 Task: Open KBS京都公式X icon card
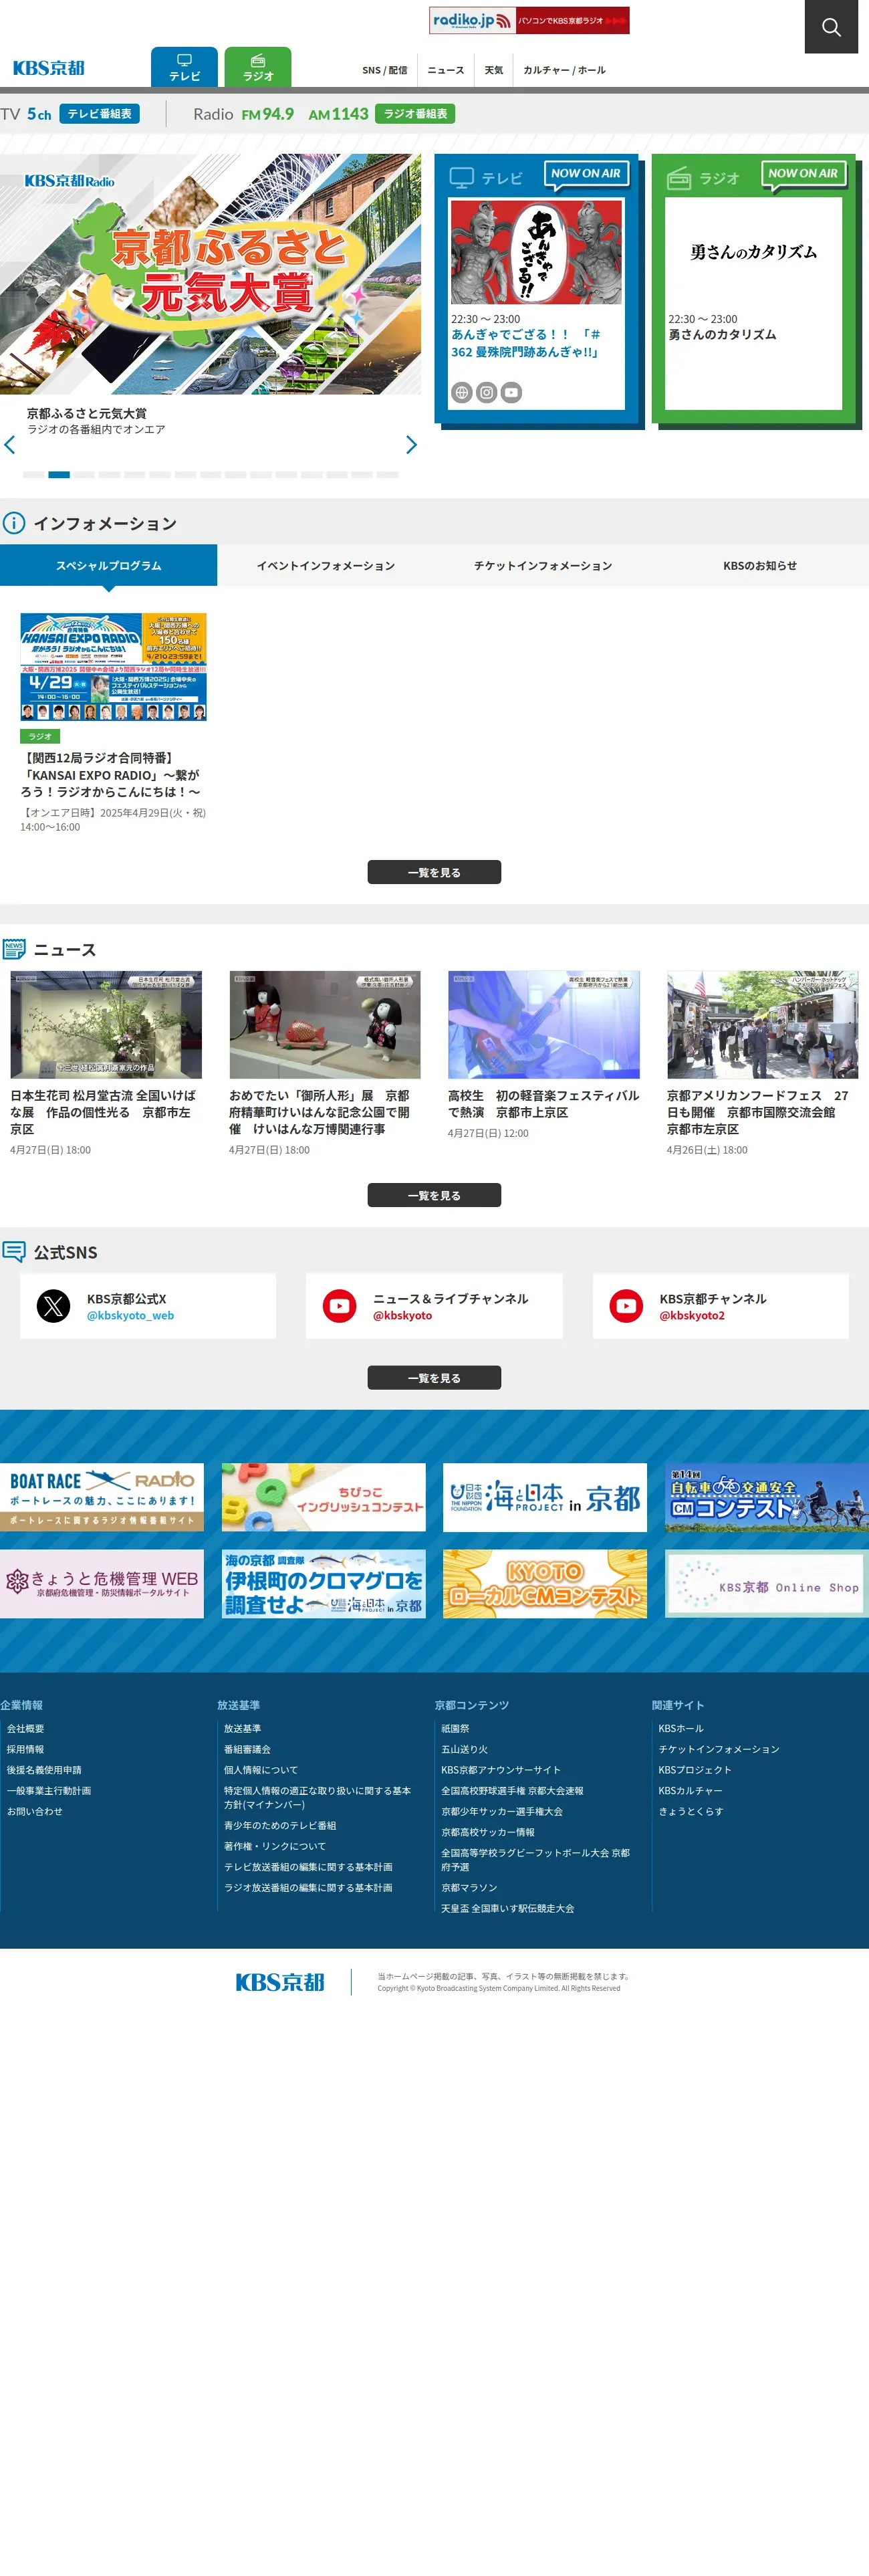[53, 1306]
